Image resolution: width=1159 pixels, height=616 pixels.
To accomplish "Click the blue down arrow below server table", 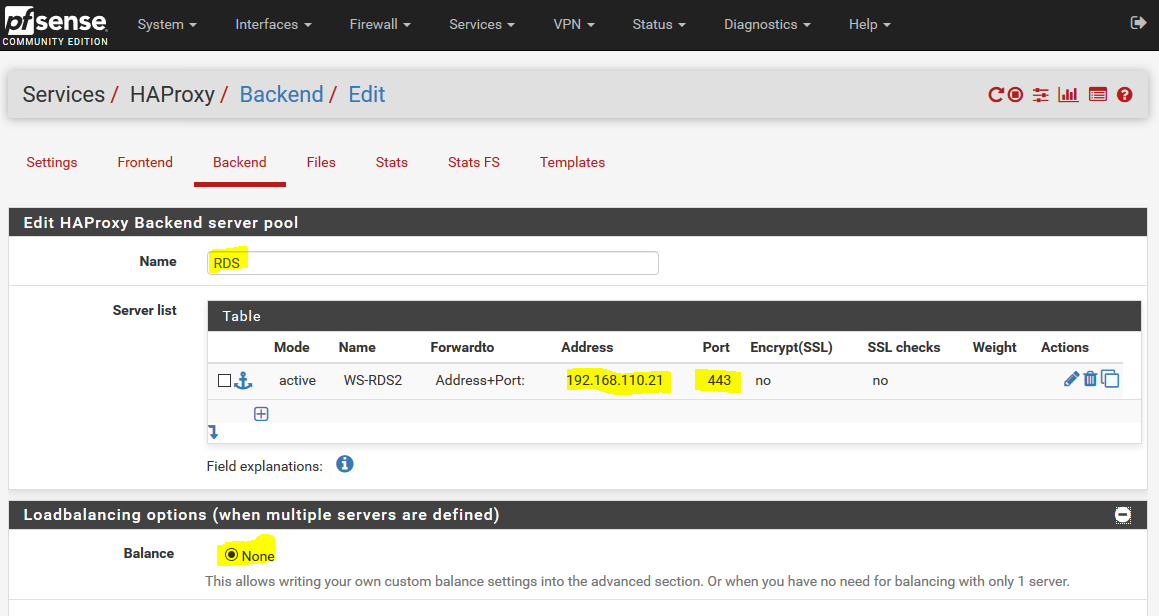I will click(213, 432).
